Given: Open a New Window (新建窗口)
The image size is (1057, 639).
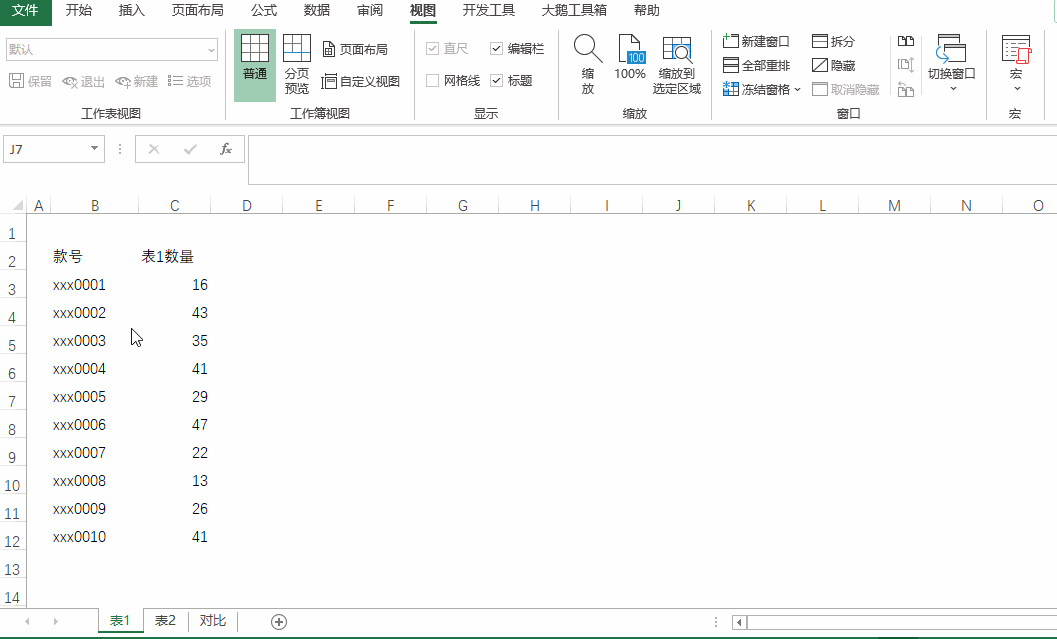Looking at the screenshot, I should click(x=756, y=41).
